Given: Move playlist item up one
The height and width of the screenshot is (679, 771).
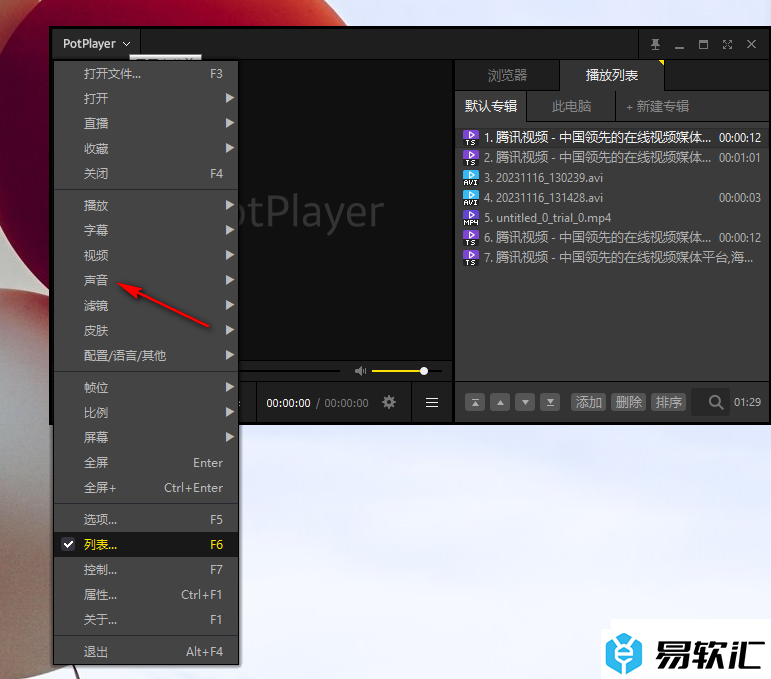Looking at the screenshot, I should tap(500, 403).
